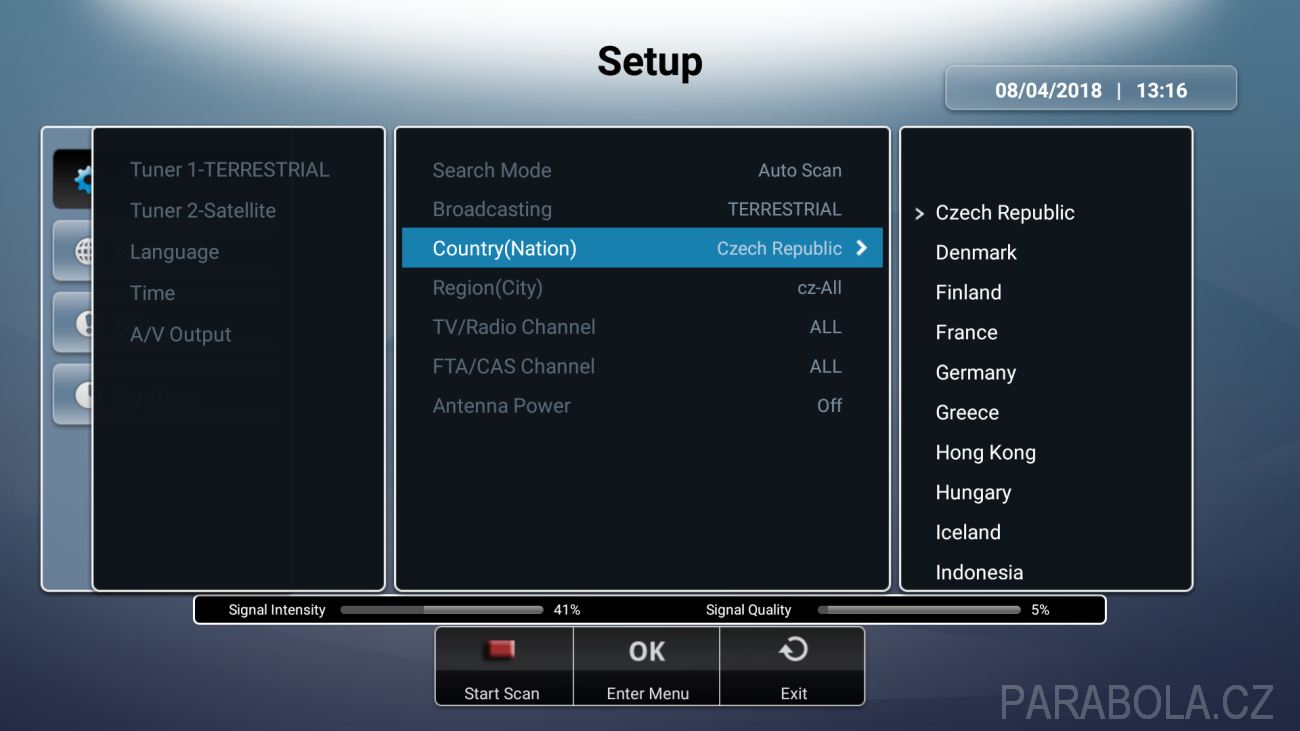This screenshot has height=731, width=1300.
Task: Click the OK Enter Menu icon
Action: 647,651
